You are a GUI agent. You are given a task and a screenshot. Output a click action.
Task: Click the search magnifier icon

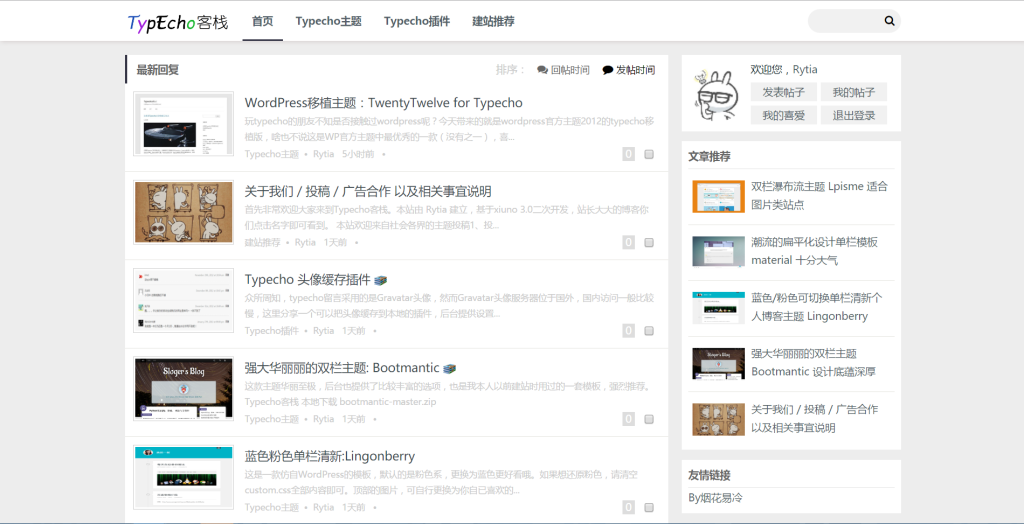pos(889,21)
